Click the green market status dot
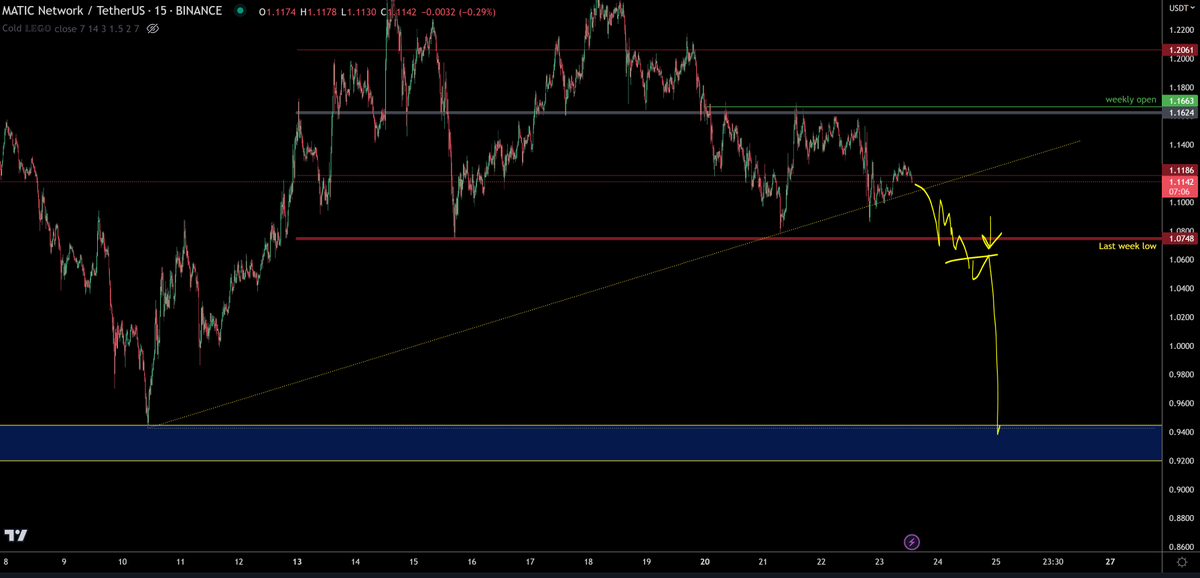The height and width of the screenshot is (578, 1200). click(x=239, y=11)
